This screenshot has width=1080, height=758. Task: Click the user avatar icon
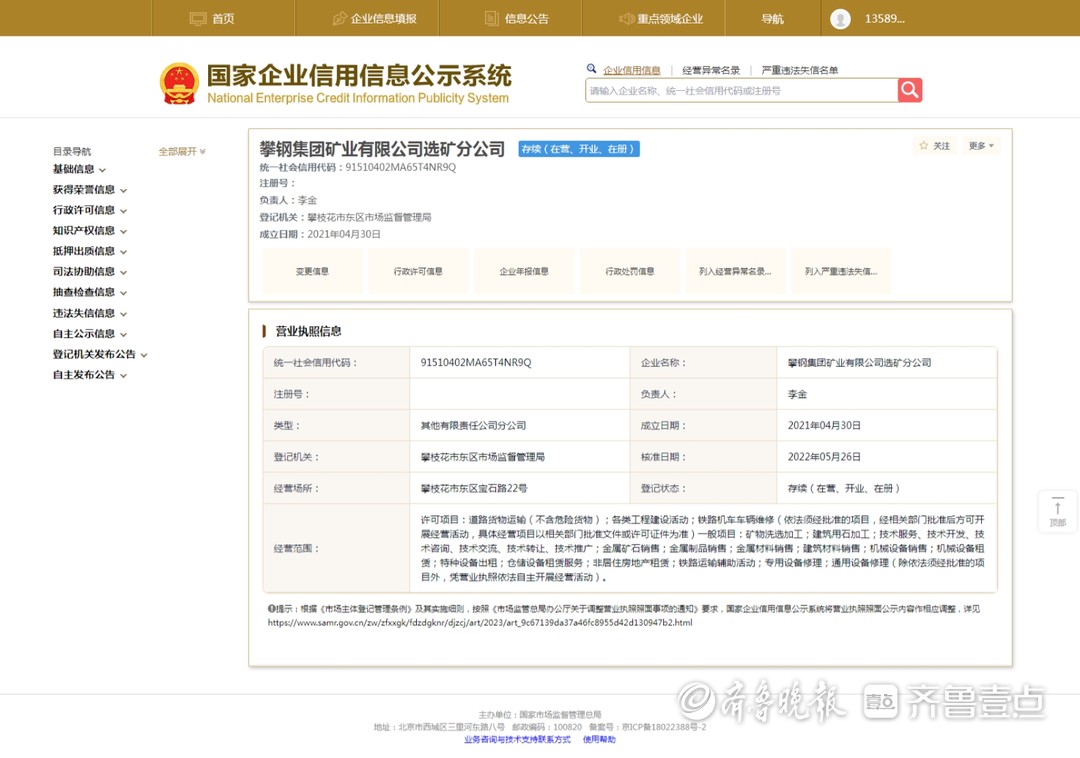[840, 19]
